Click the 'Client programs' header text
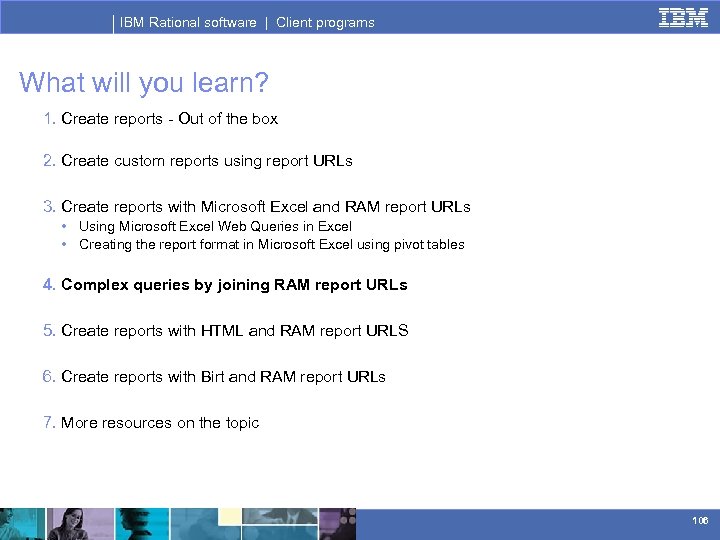 point(325,22)
